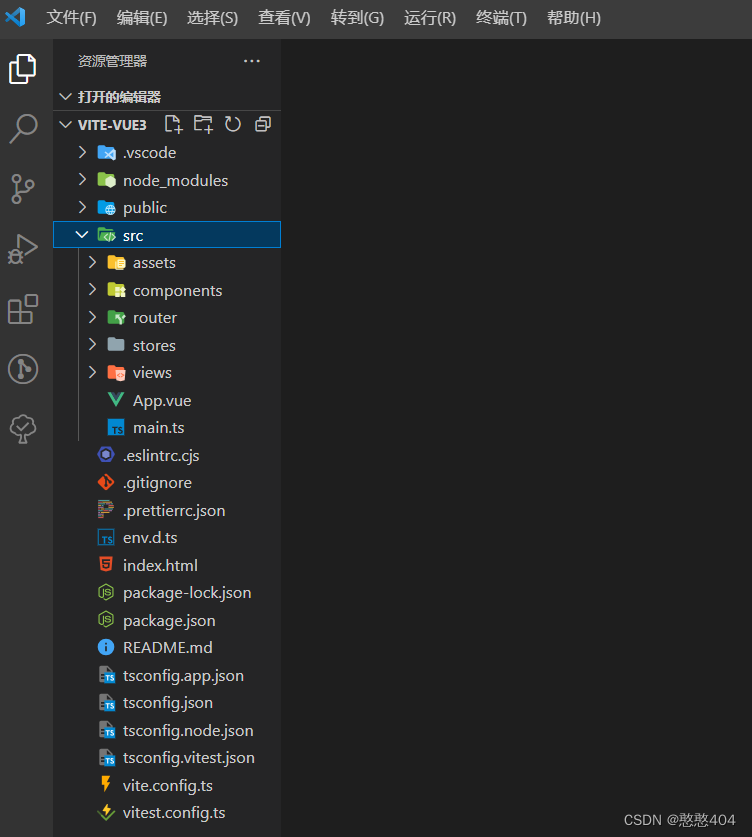The width and height of the screenshot is (752, 837).
Task: Click the New Folder icon in Explorer
Action: (202, 123)
